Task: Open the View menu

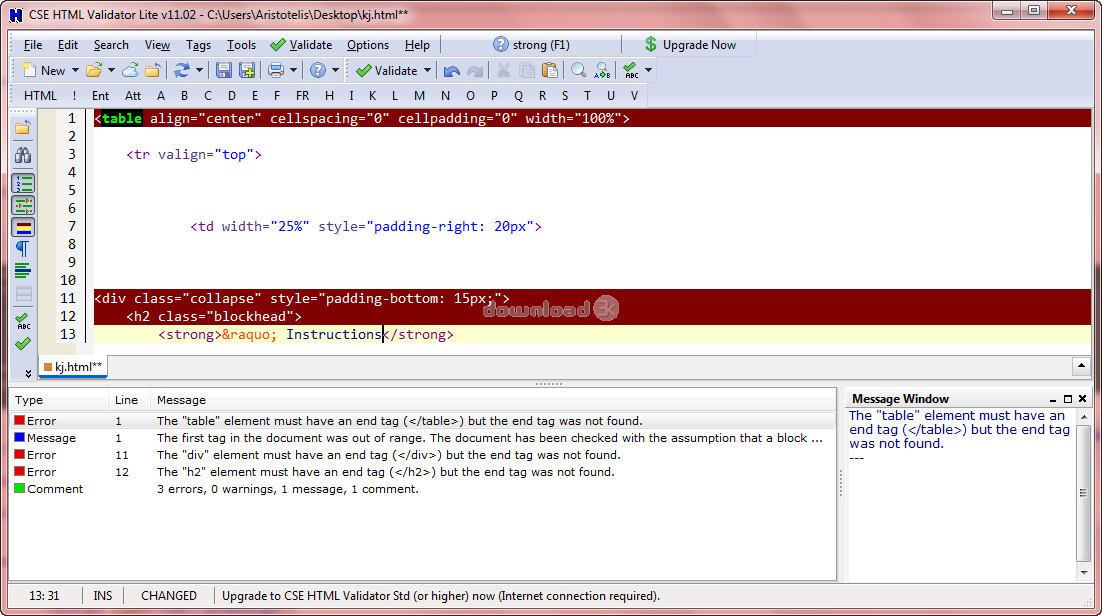Action: 157,45
